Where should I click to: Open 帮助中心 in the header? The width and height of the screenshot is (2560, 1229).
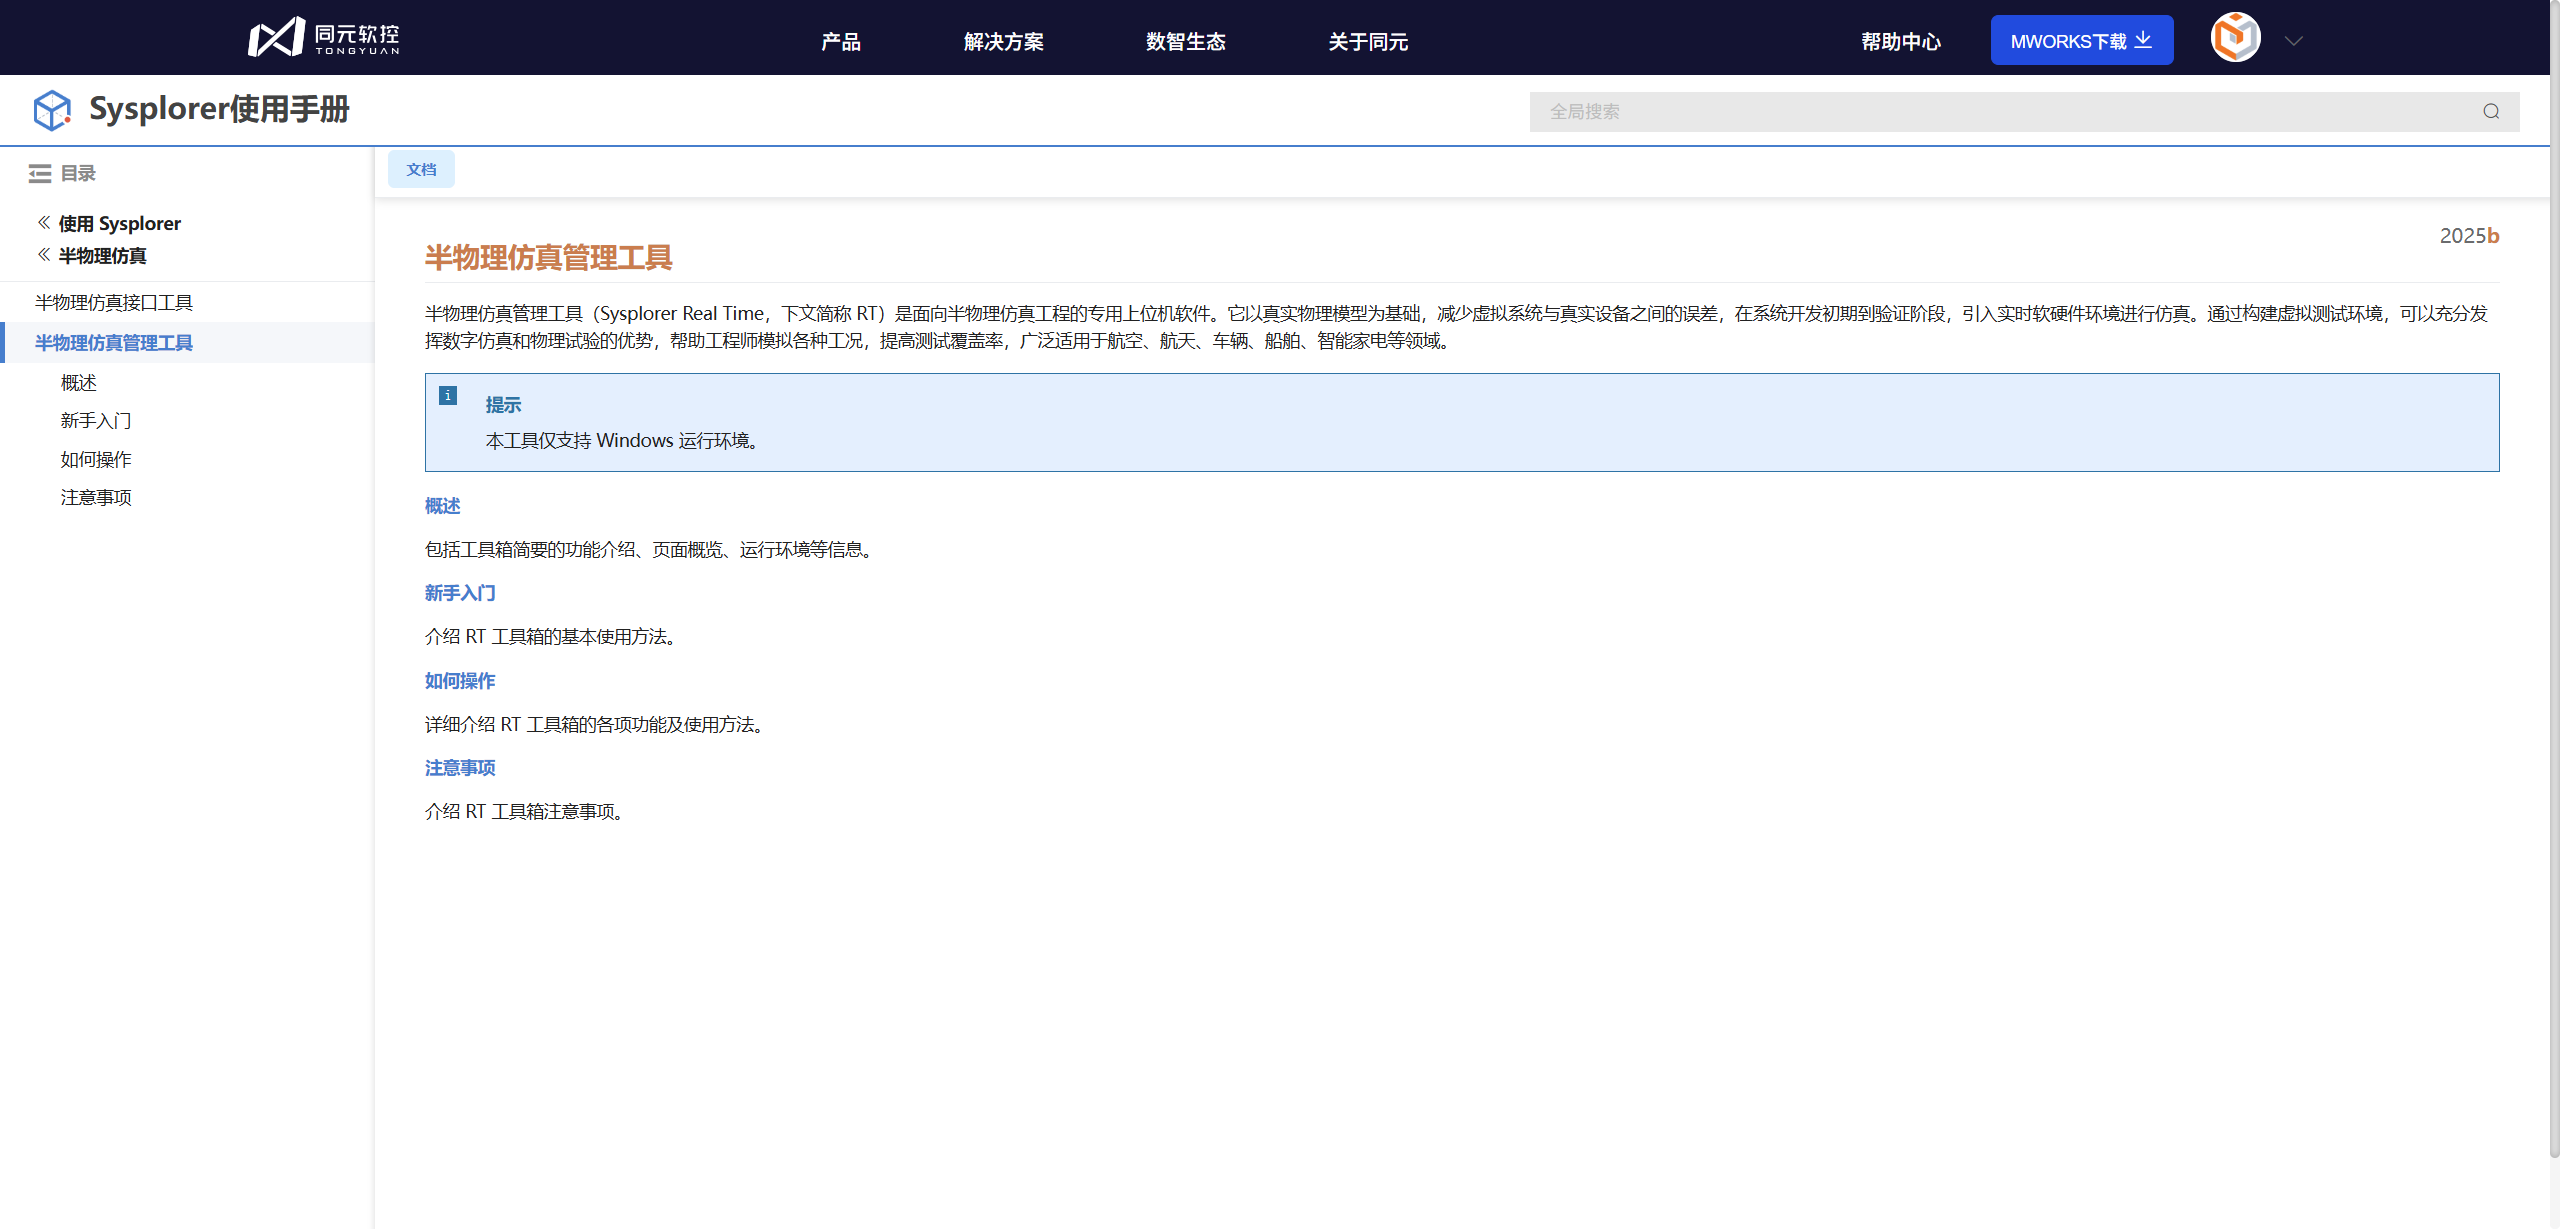click(1901, 42)
